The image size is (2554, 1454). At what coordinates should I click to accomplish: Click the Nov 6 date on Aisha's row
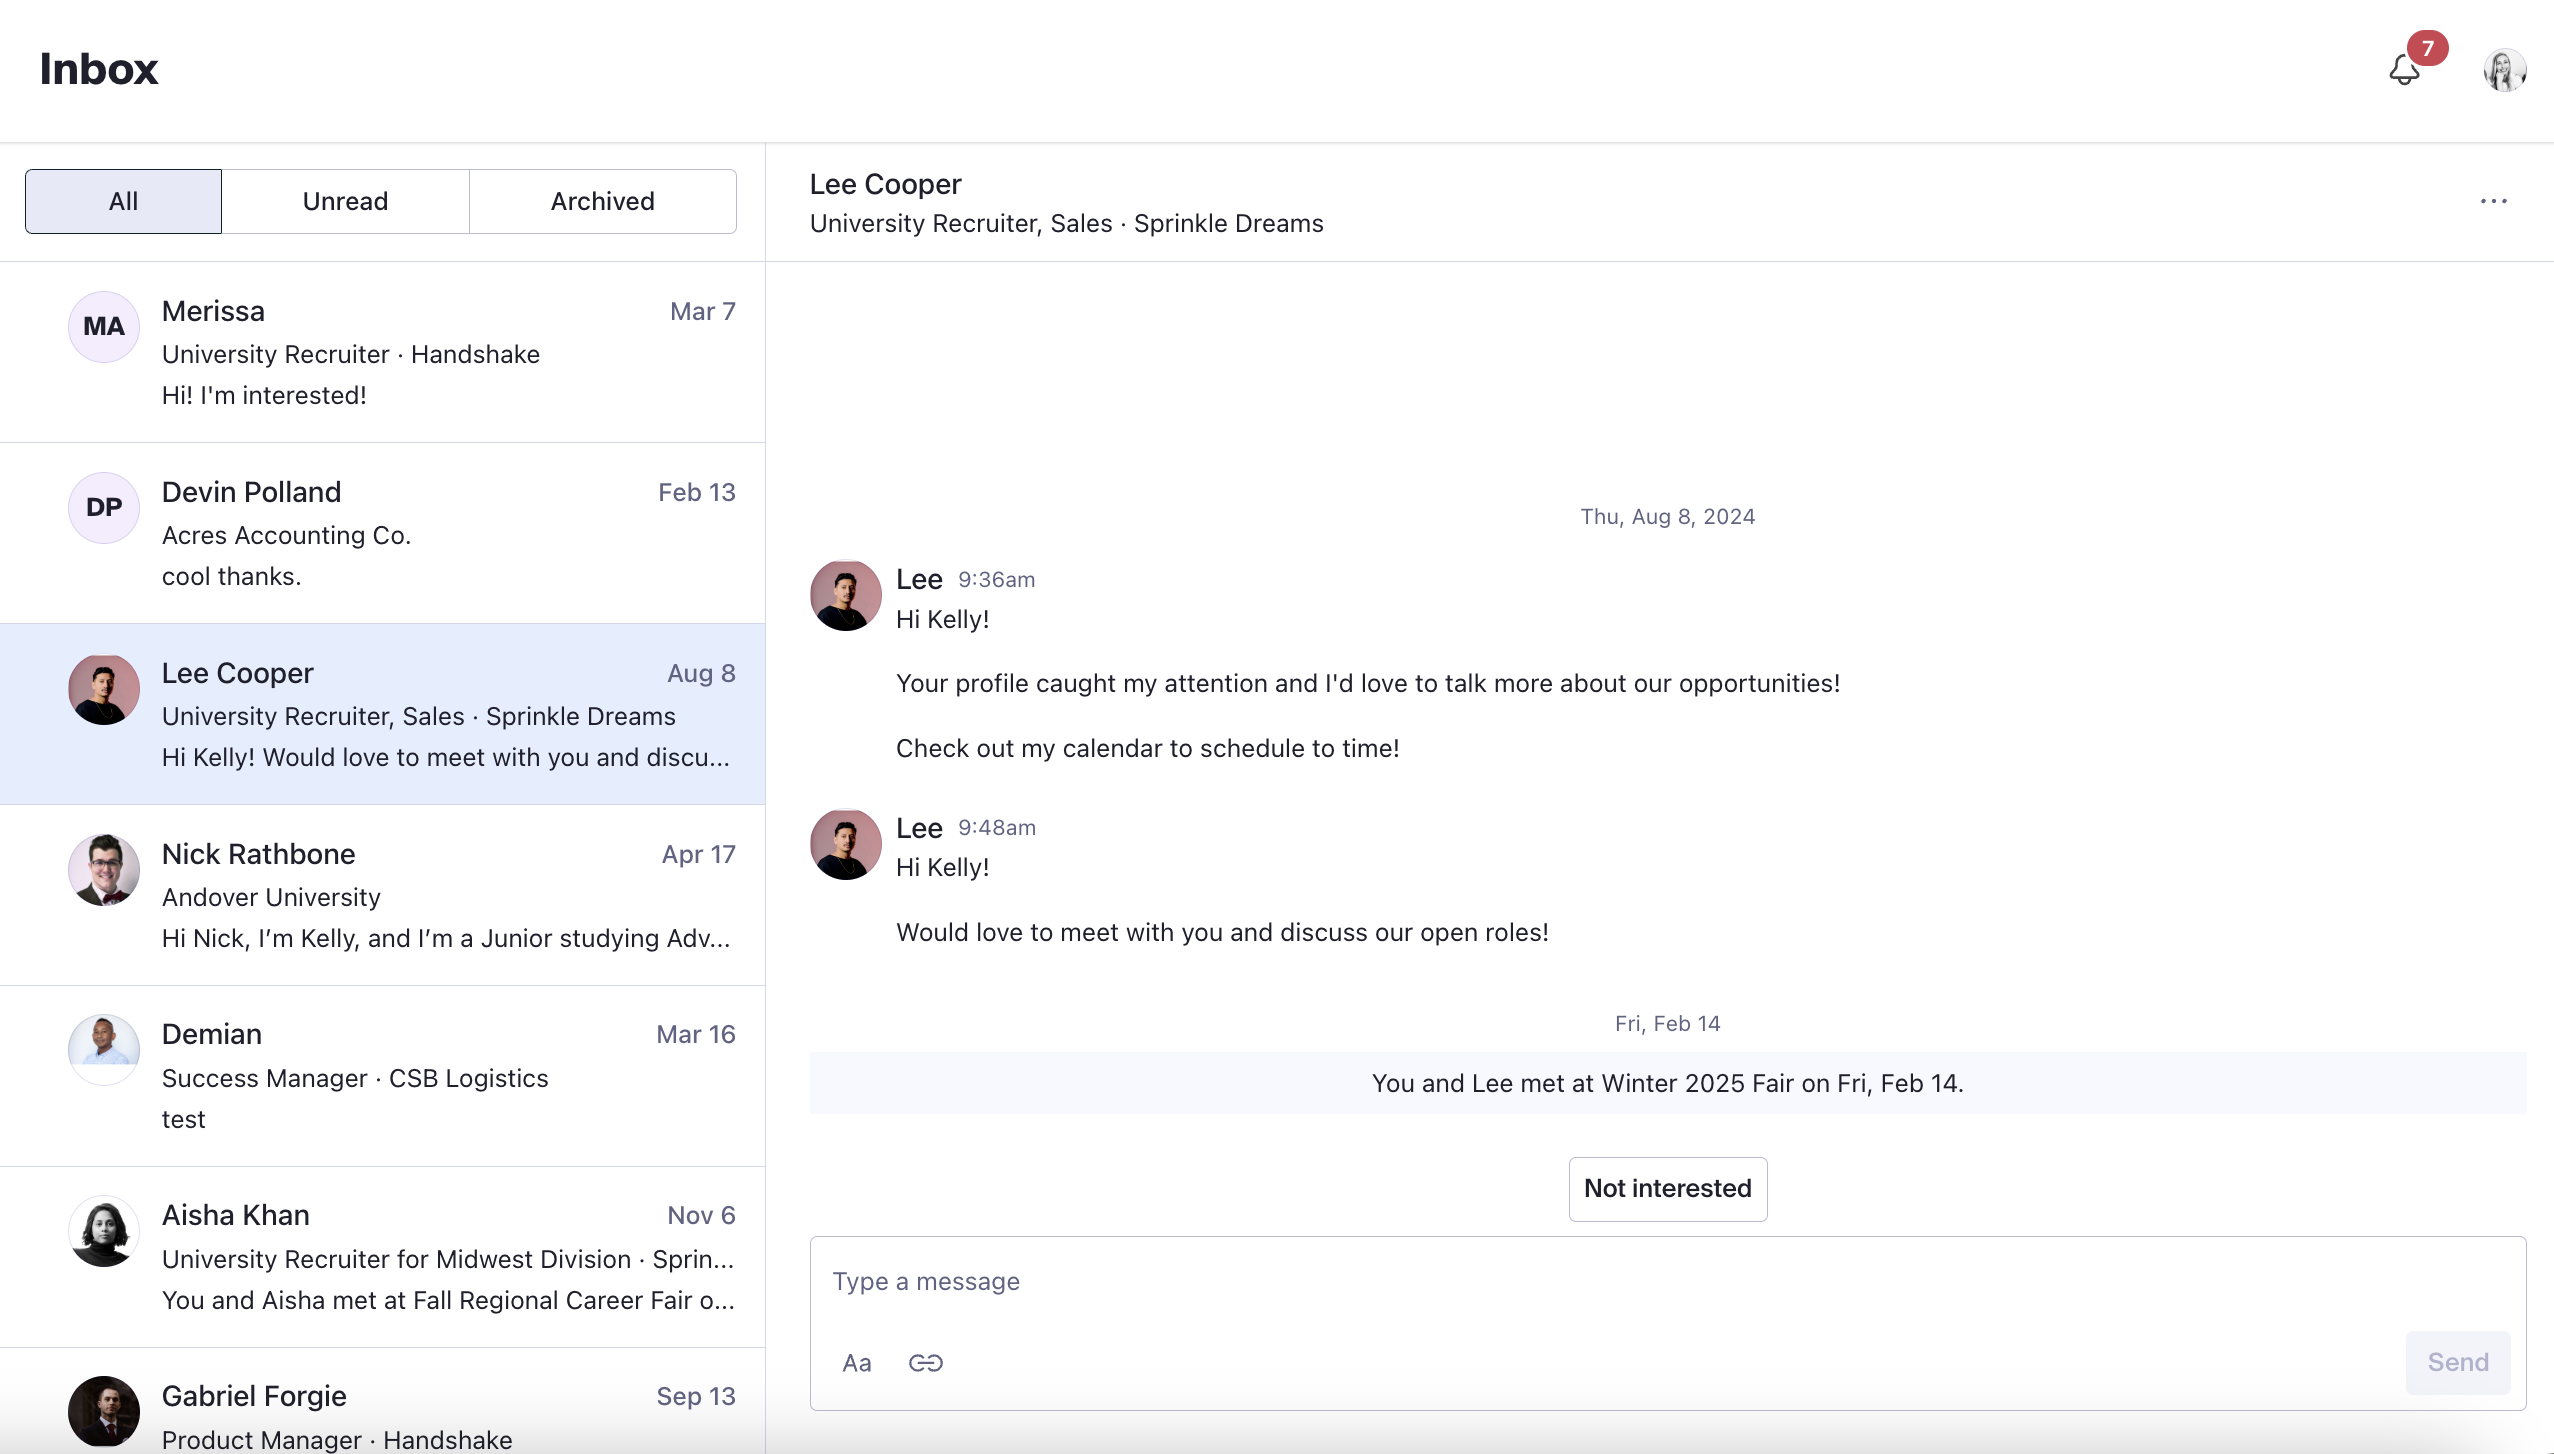click(x=701, y=1216)
